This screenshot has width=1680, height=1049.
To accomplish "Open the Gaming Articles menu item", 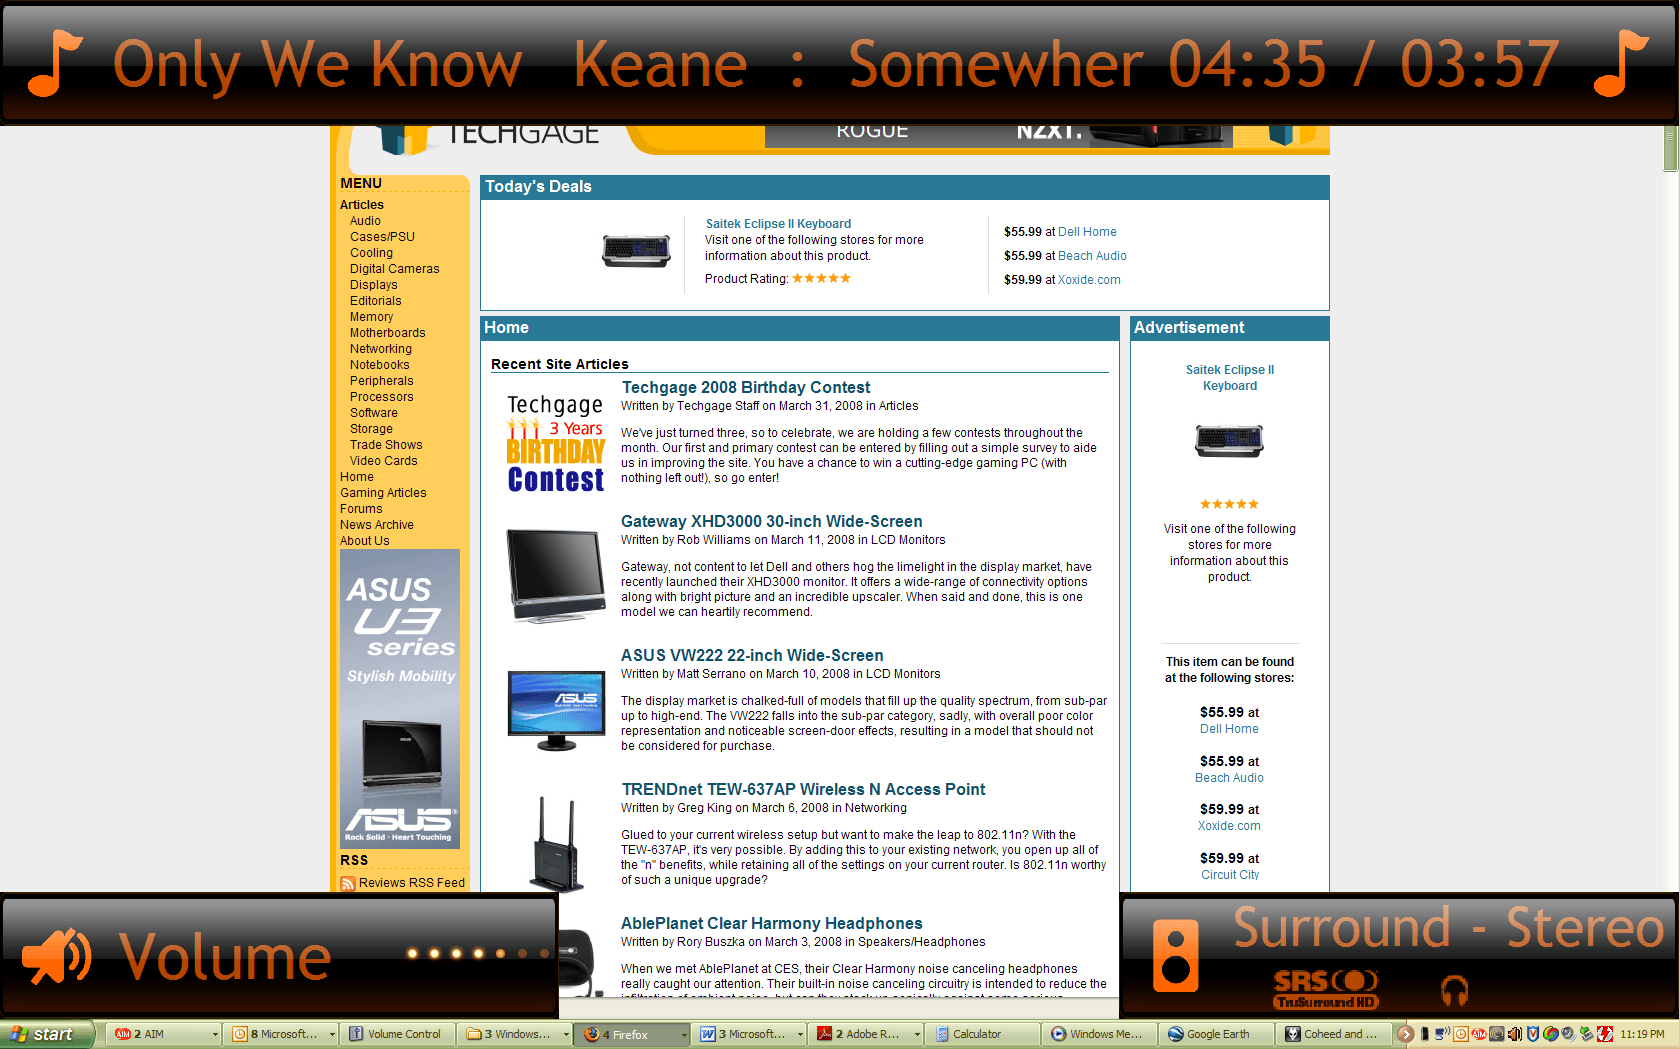I will point(383,493).
